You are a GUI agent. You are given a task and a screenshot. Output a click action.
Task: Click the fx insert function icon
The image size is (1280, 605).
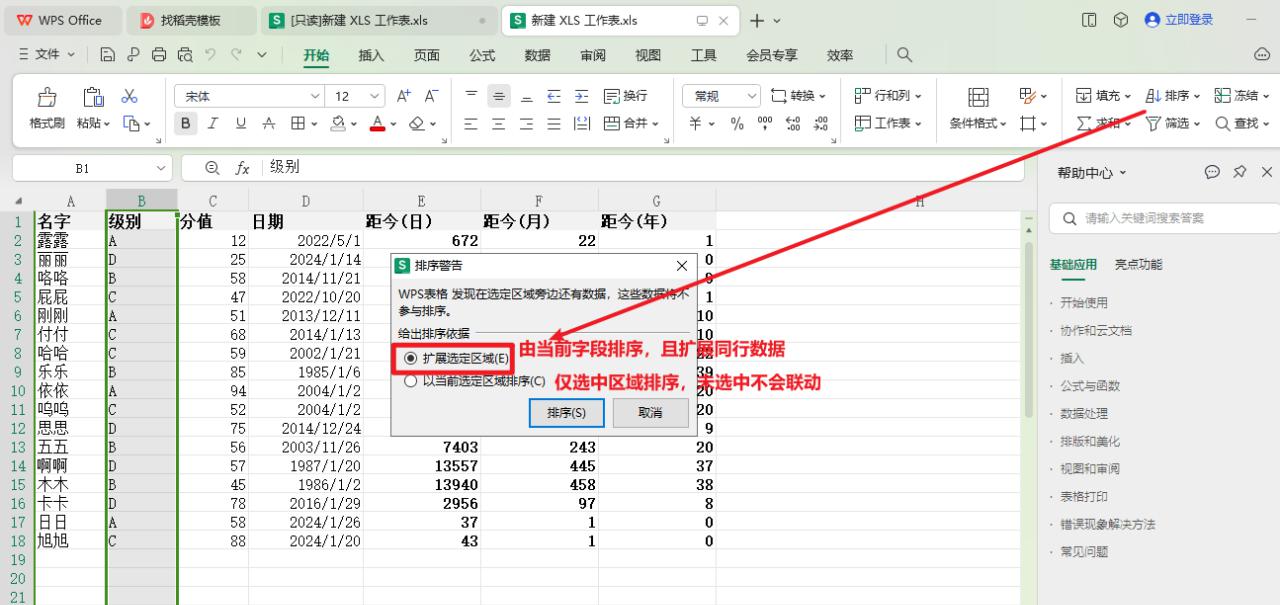pyautogui.click(x=242, y=168)
